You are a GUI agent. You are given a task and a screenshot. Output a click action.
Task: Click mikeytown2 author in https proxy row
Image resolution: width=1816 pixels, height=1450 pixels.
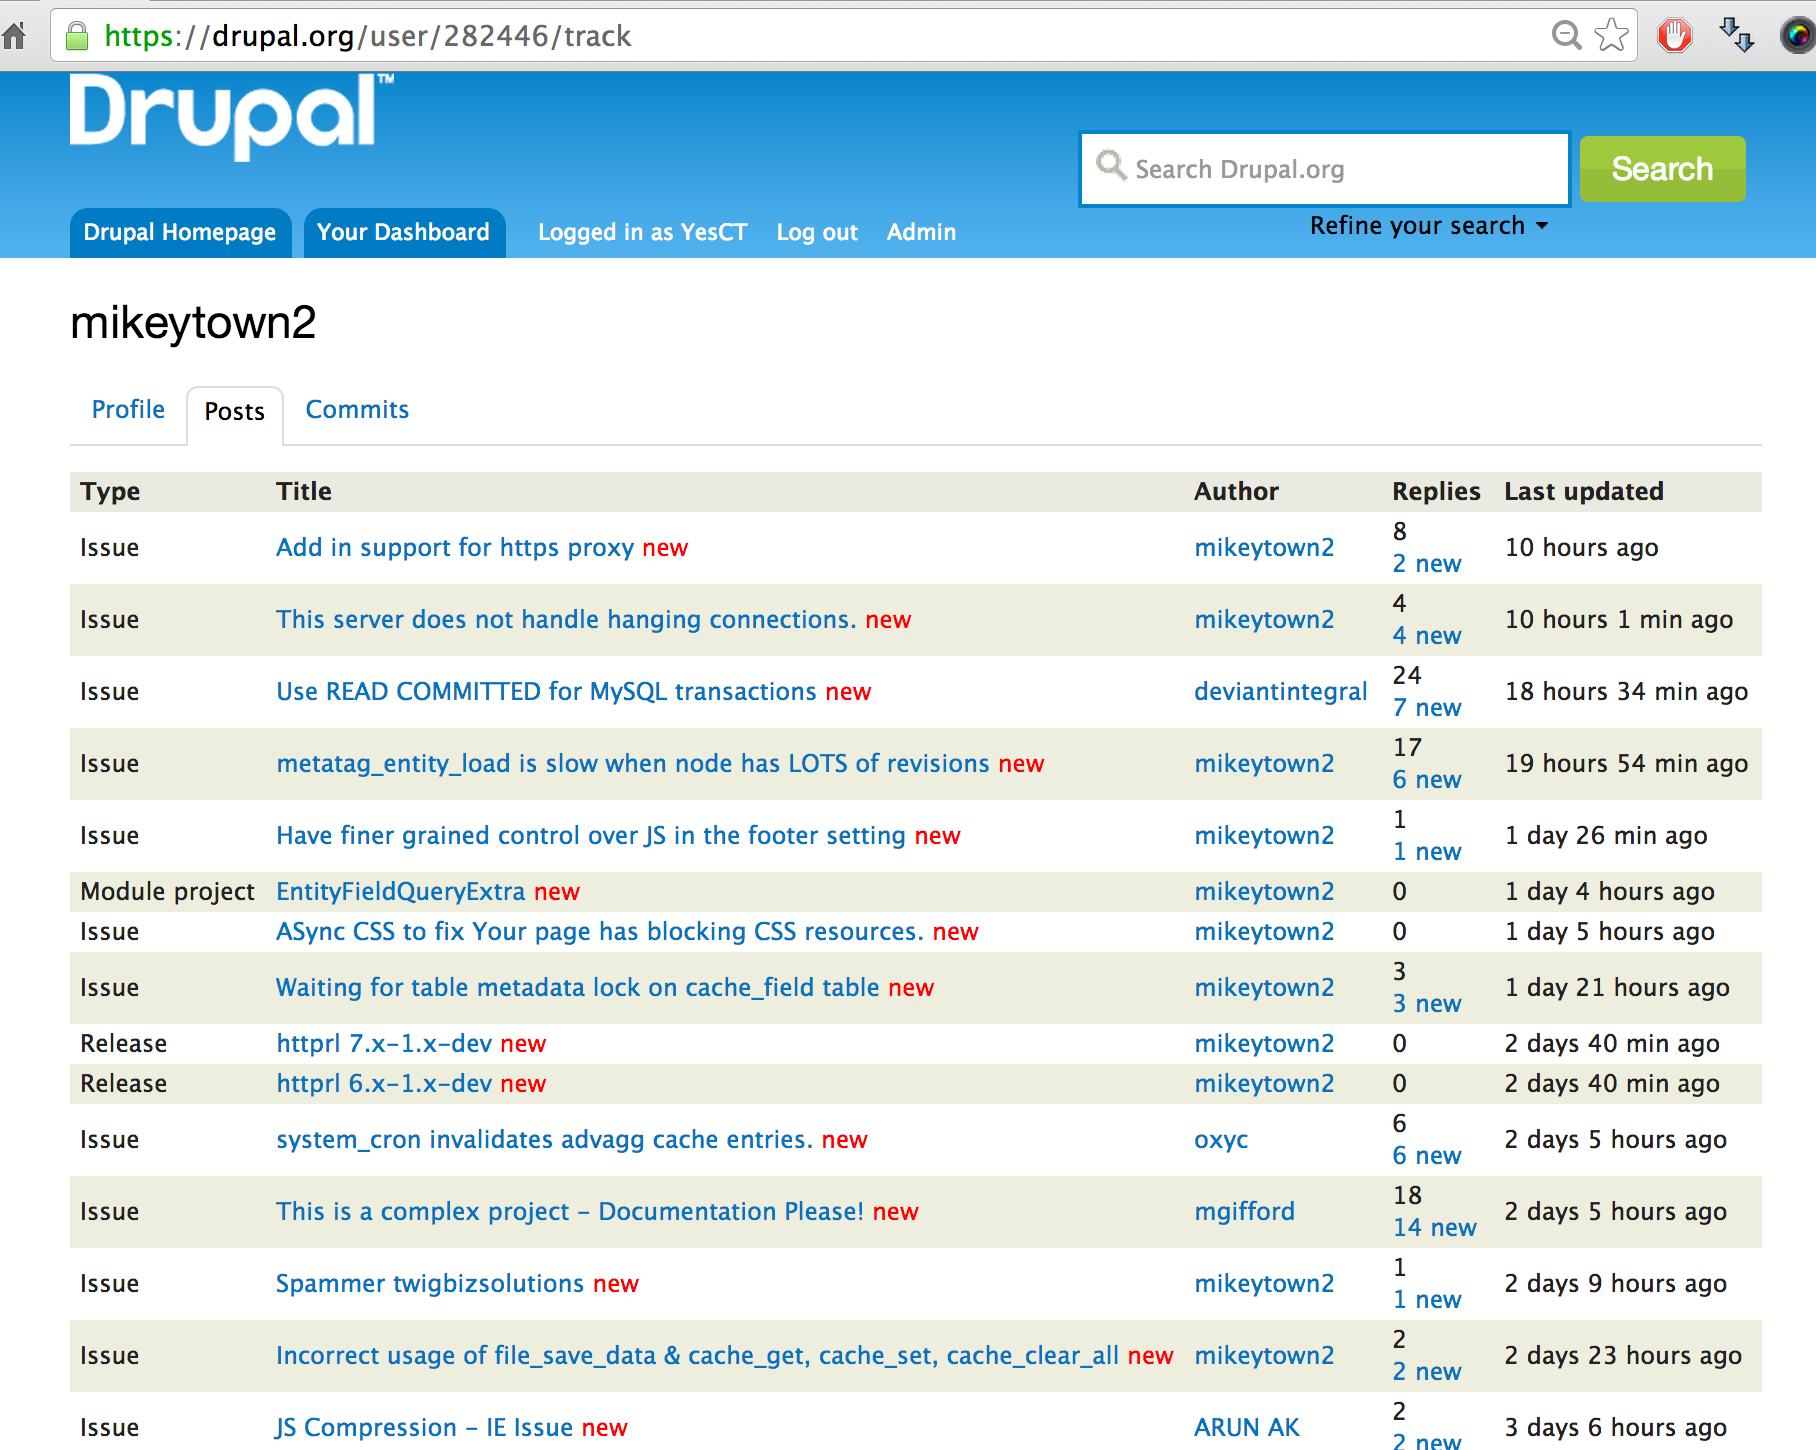pyautogui.click(x=1264, y=548)
